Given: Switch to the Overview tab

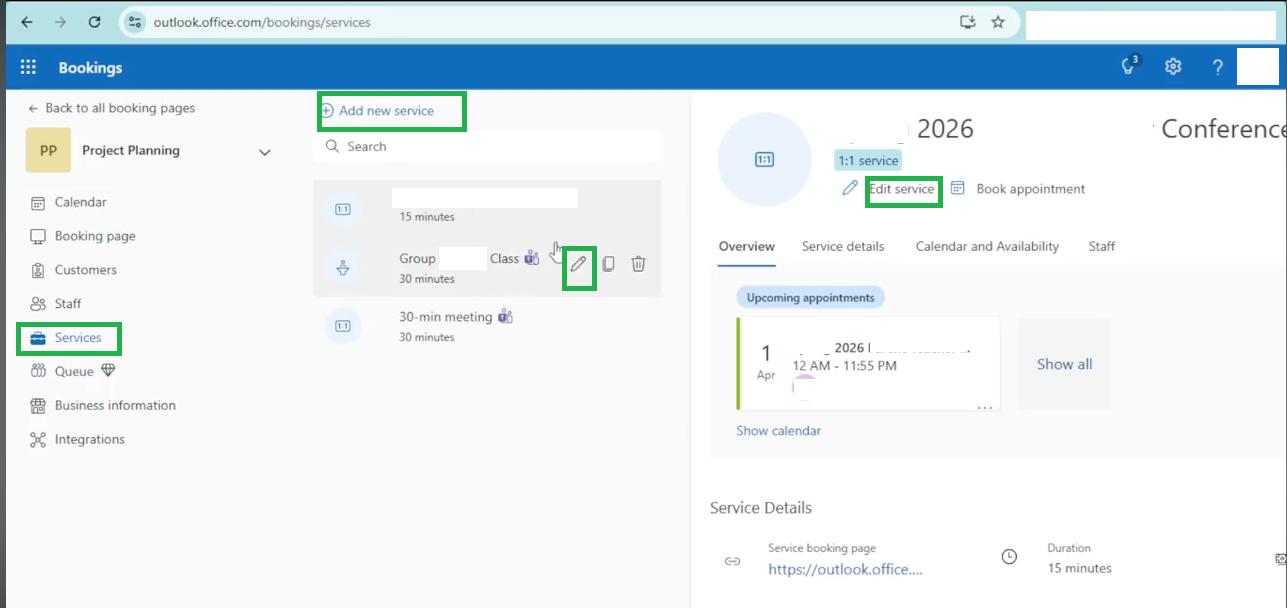Looking at the screenshot, I should [746, 246].
